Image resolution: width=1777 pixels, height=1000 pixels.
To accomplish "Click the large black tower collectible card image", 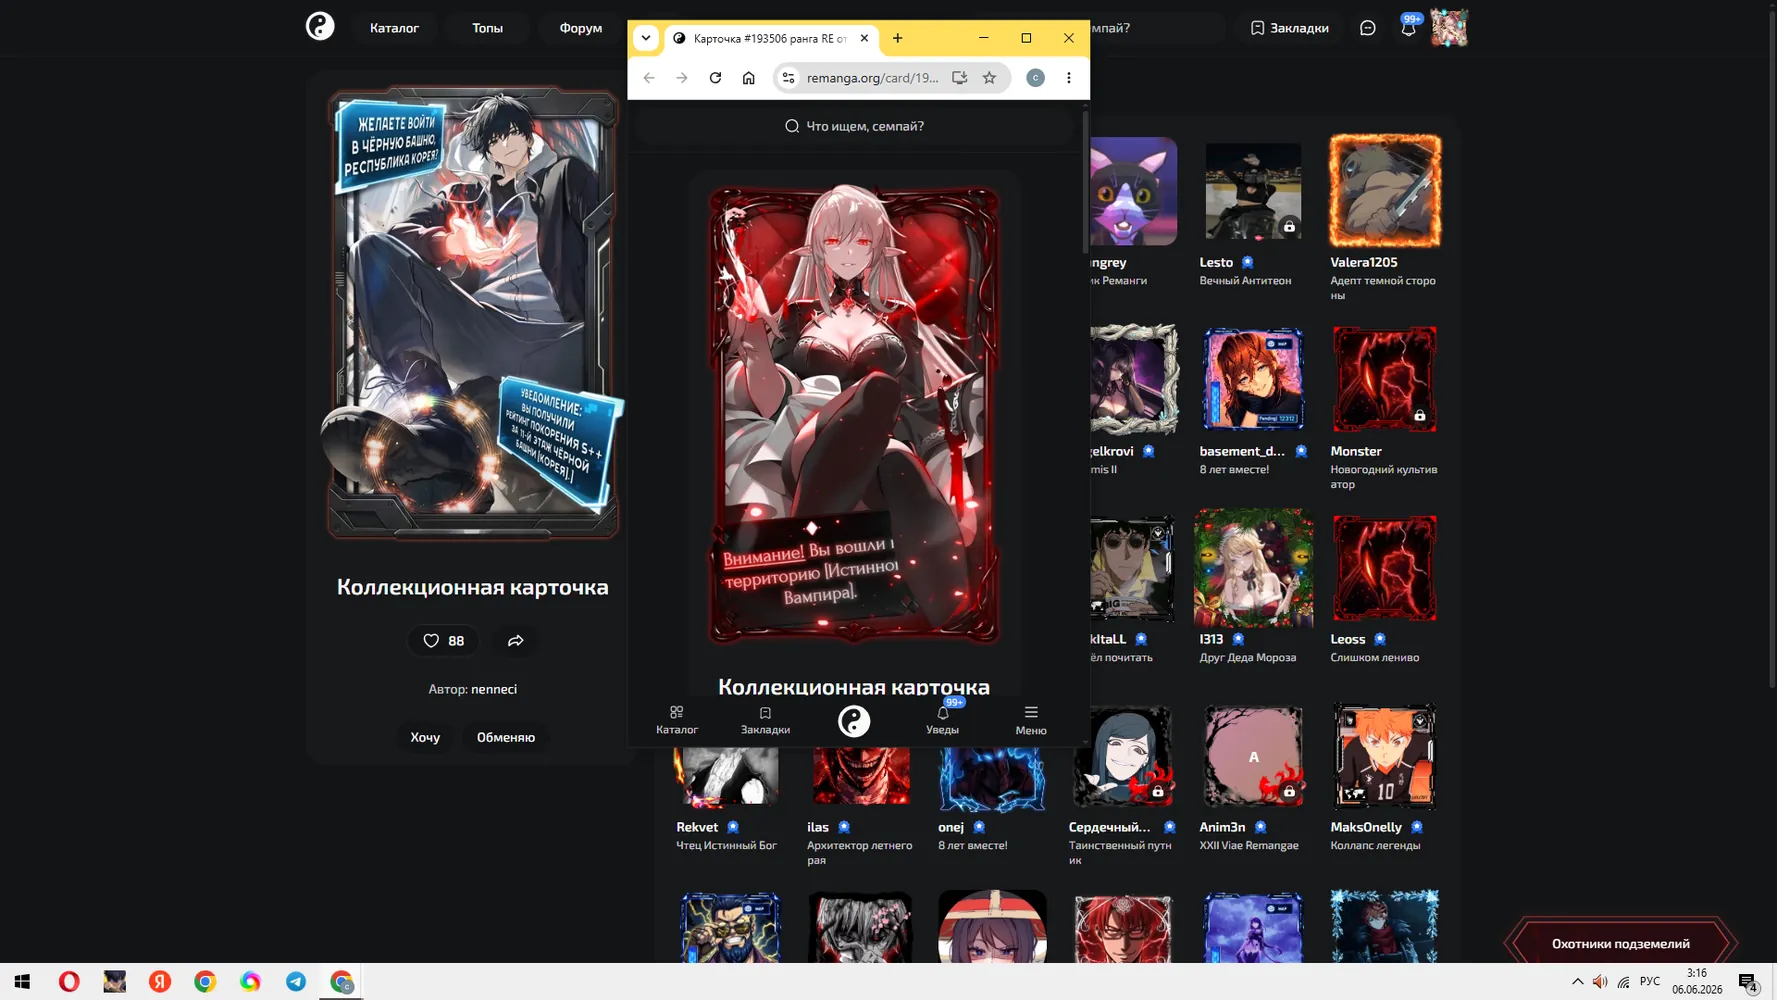I will [x=473, y=313].
